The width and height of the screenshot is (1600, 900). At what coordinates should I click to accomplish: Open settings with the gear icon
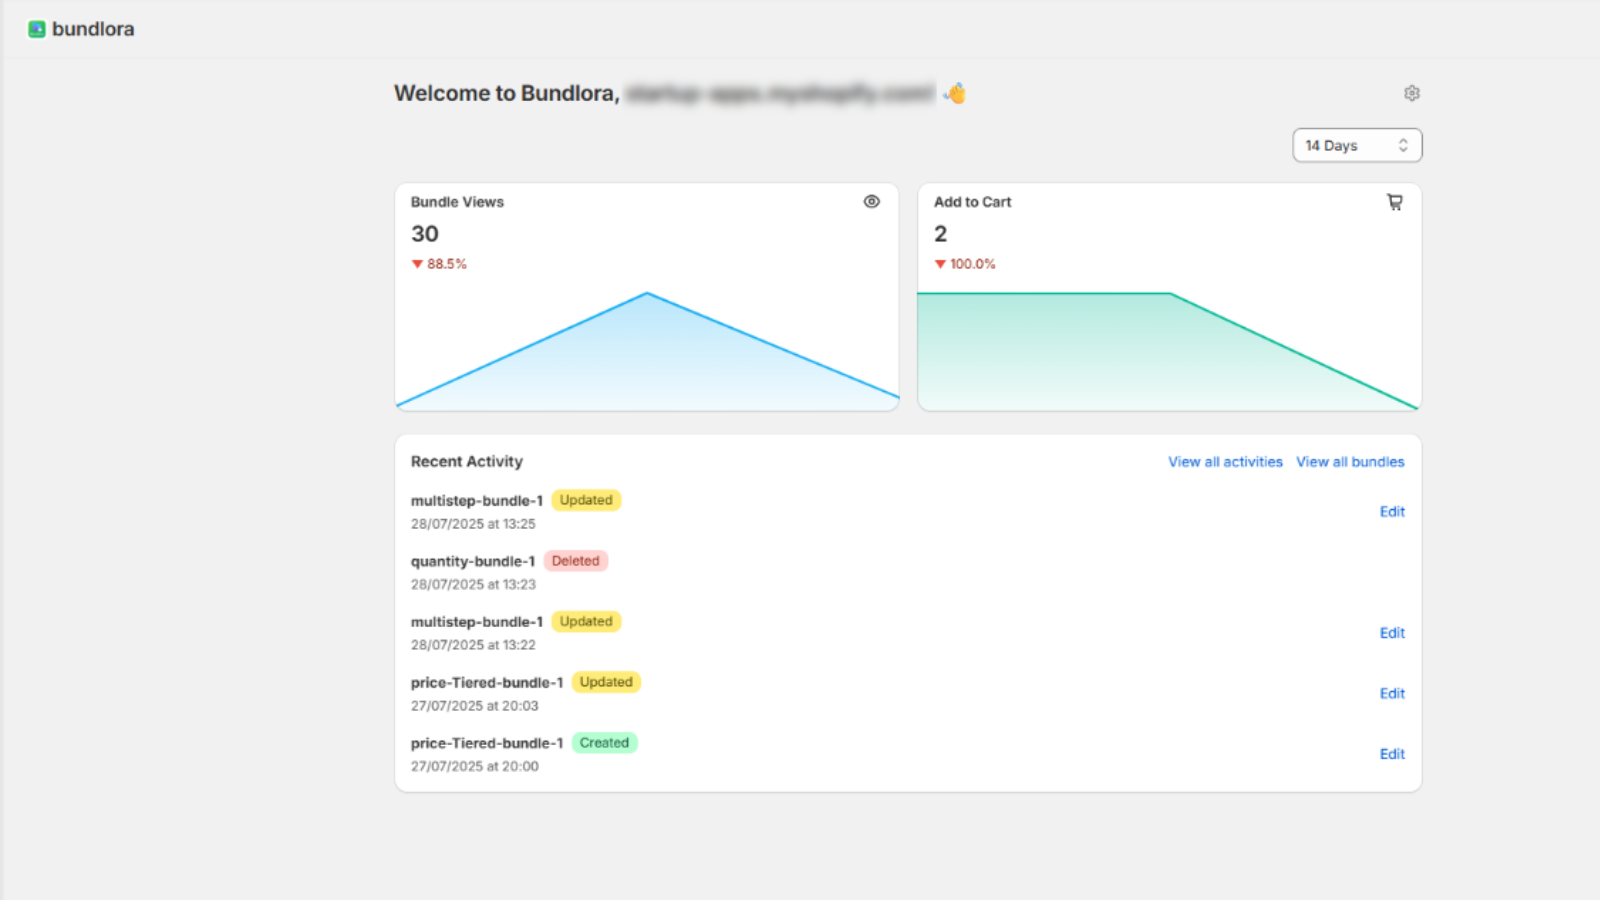1412,93
